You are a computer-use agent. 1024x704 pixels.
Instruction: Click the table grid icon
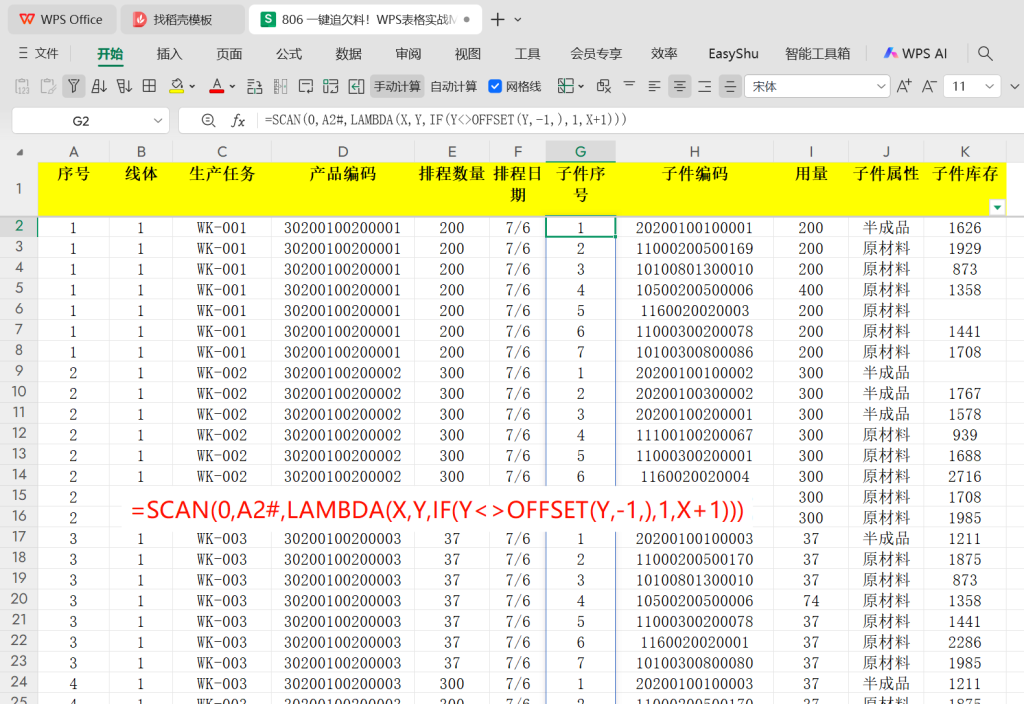pyautogui.click(x=150, y=86)
